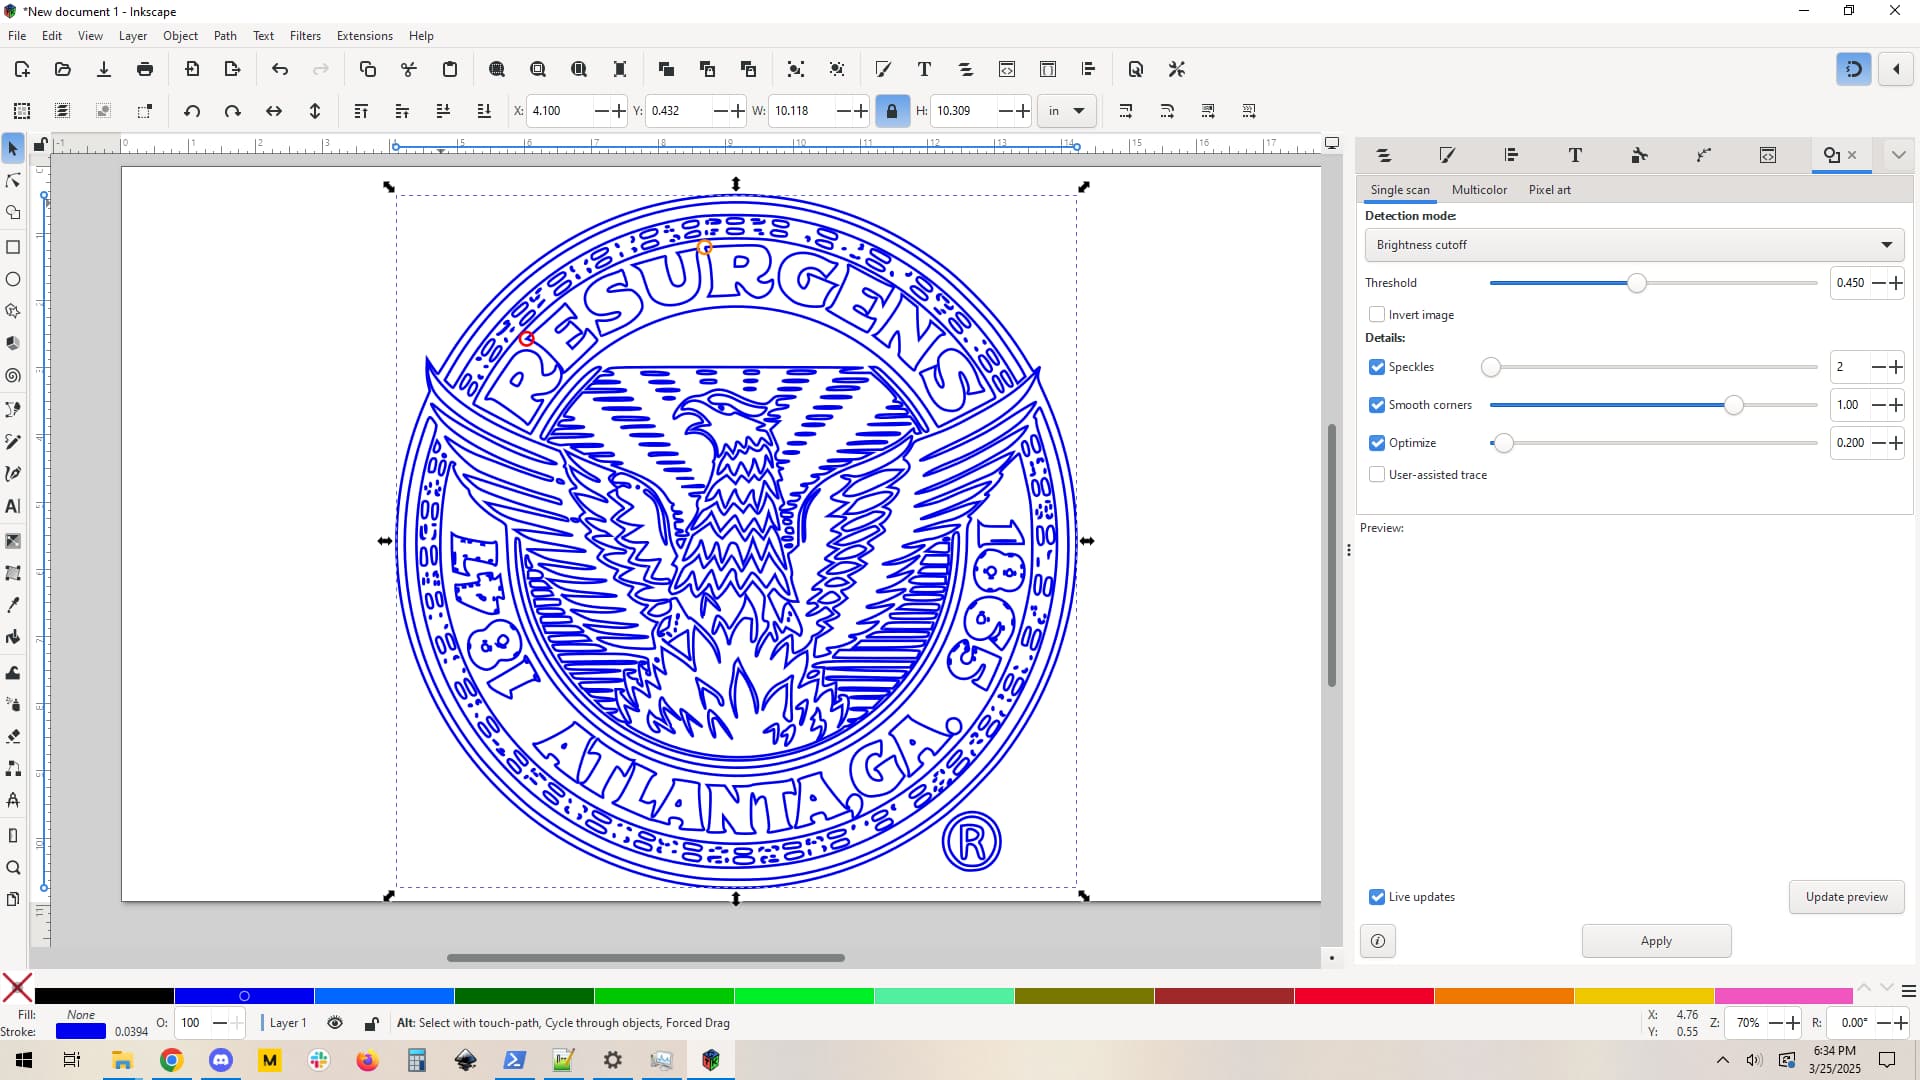Viewport: 1920px width, 1080px height.
Task: Toggle the snapping button
Action: (x=1854, y=69)
